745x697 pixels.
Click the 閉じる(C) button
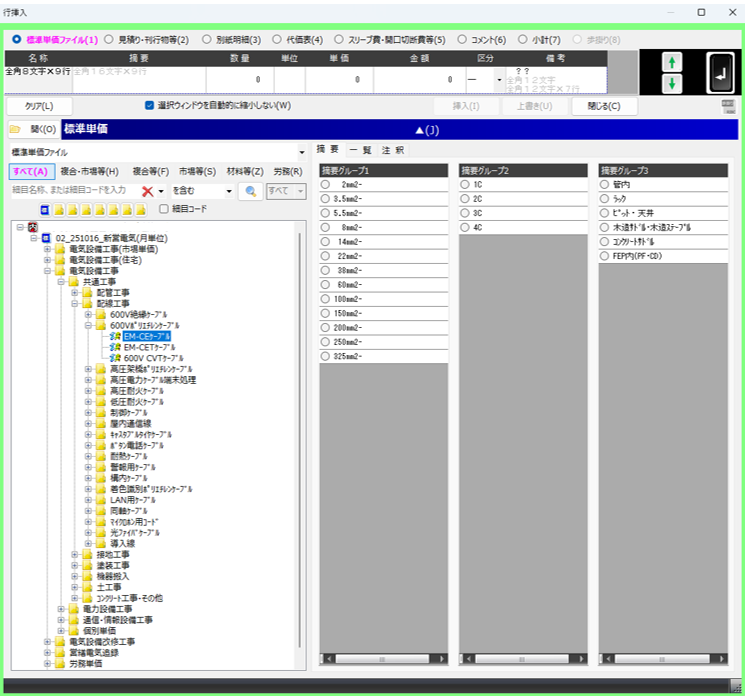tap(603, 106)
